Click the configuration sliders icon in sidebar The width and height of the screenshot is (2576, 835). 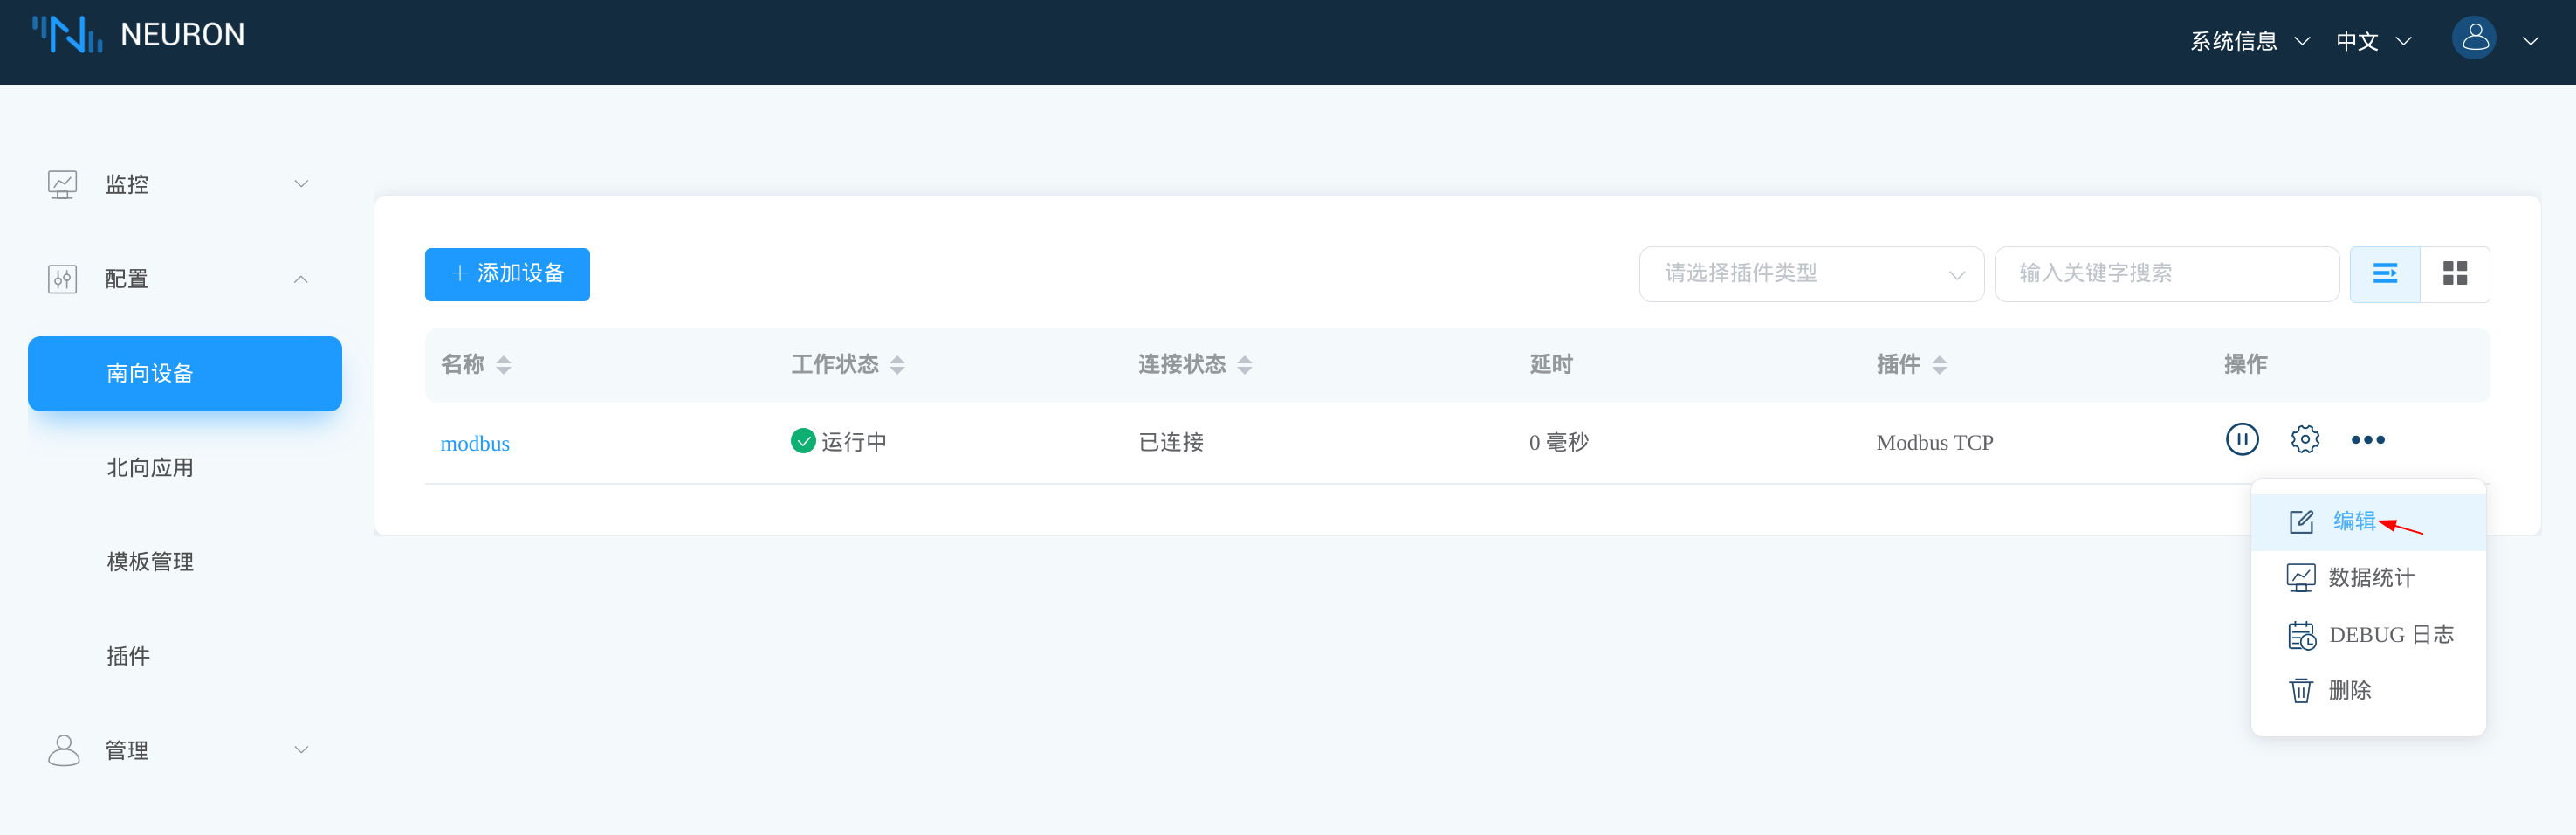[62, 279]
